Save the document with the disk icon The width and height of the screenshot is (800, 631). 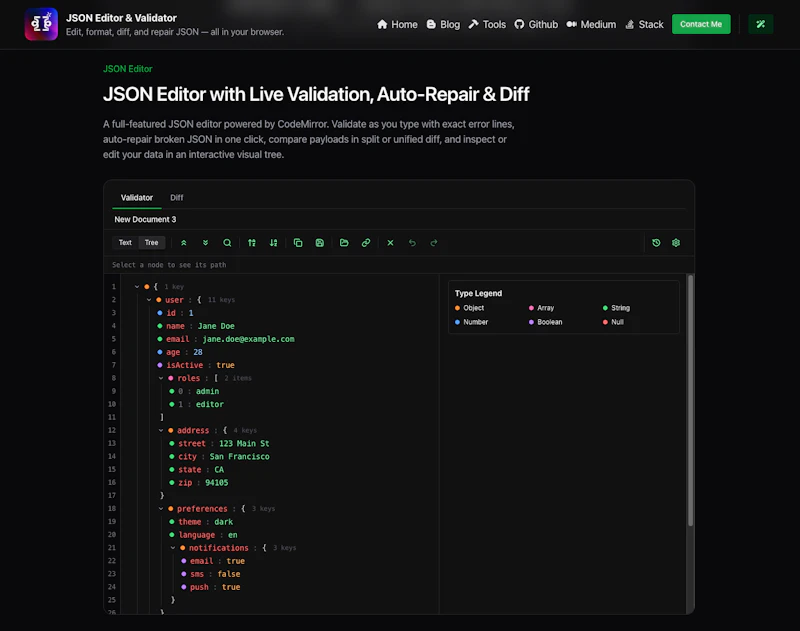[320, 243]
